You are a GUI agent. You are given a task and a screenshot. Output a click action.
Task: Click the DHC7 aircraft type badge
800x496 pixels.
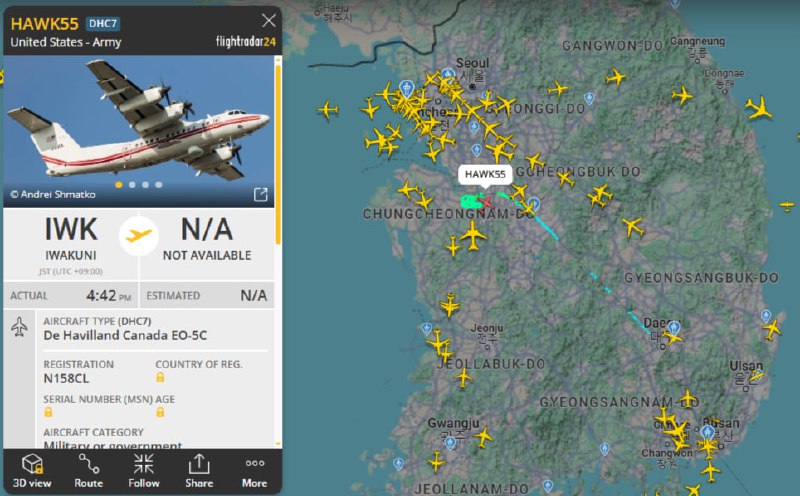click(x=103, y=23)
